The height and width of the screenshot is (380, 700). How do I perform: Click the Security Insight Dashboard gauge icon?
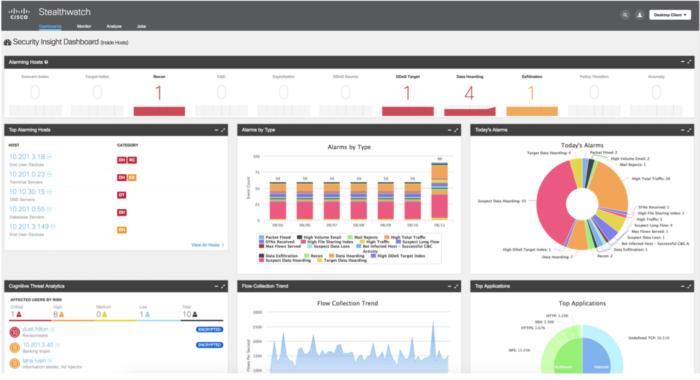pos(7,42)
